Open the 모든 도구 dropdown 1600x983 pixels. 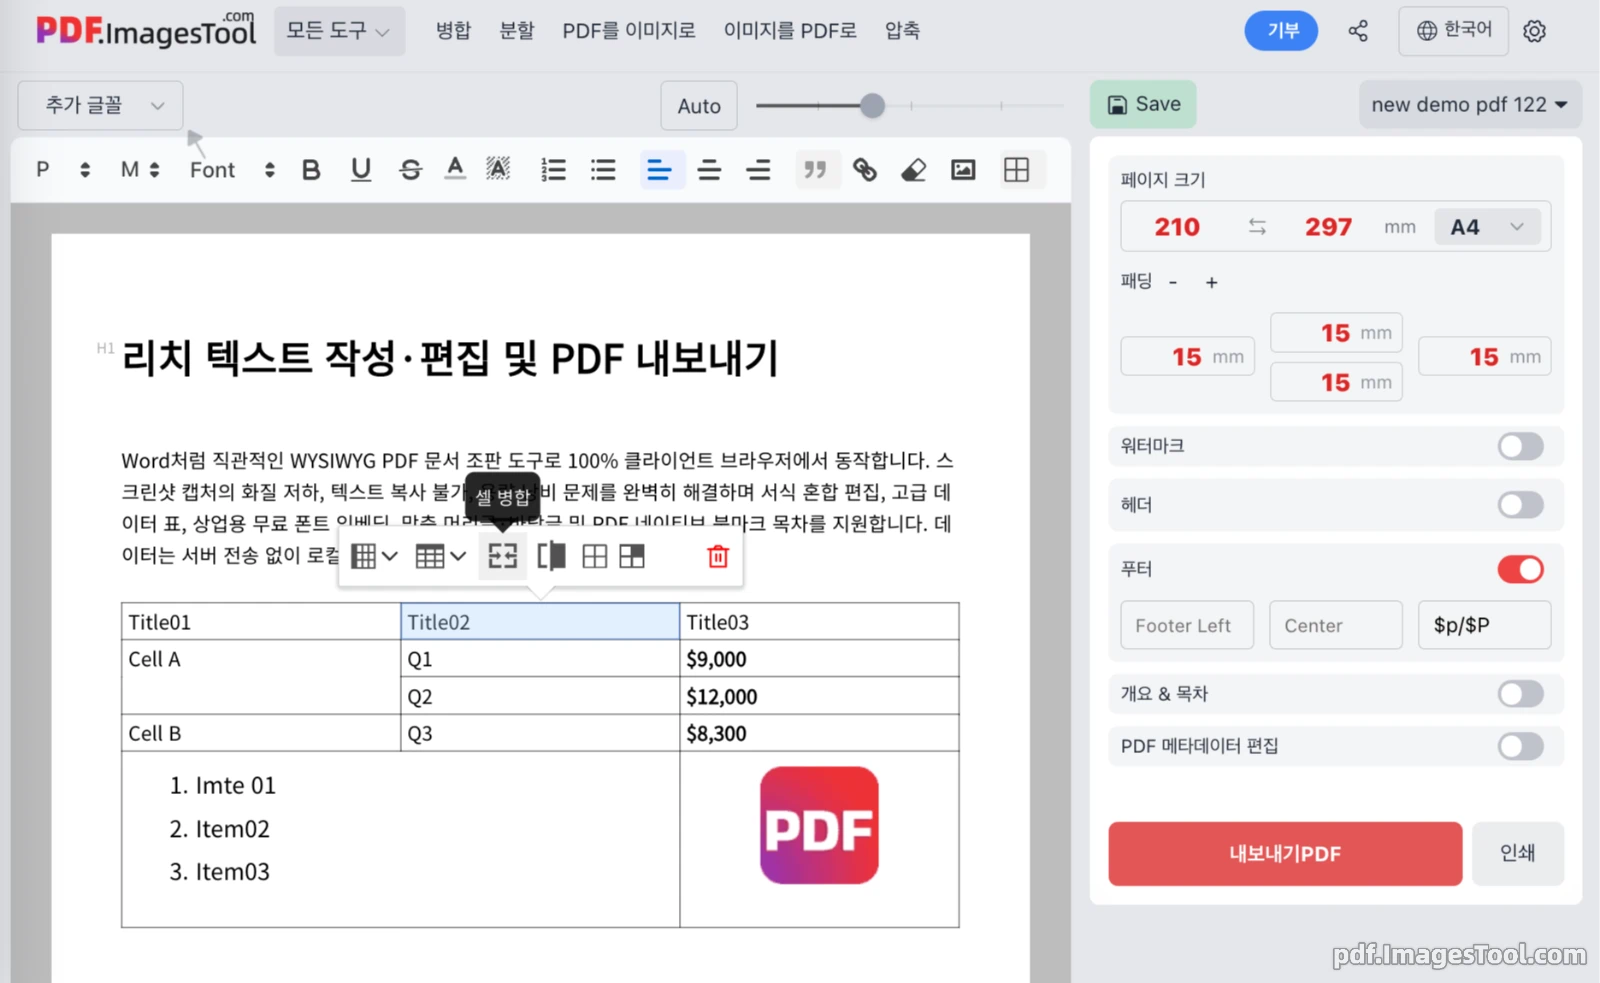click(x=339, y=31)
